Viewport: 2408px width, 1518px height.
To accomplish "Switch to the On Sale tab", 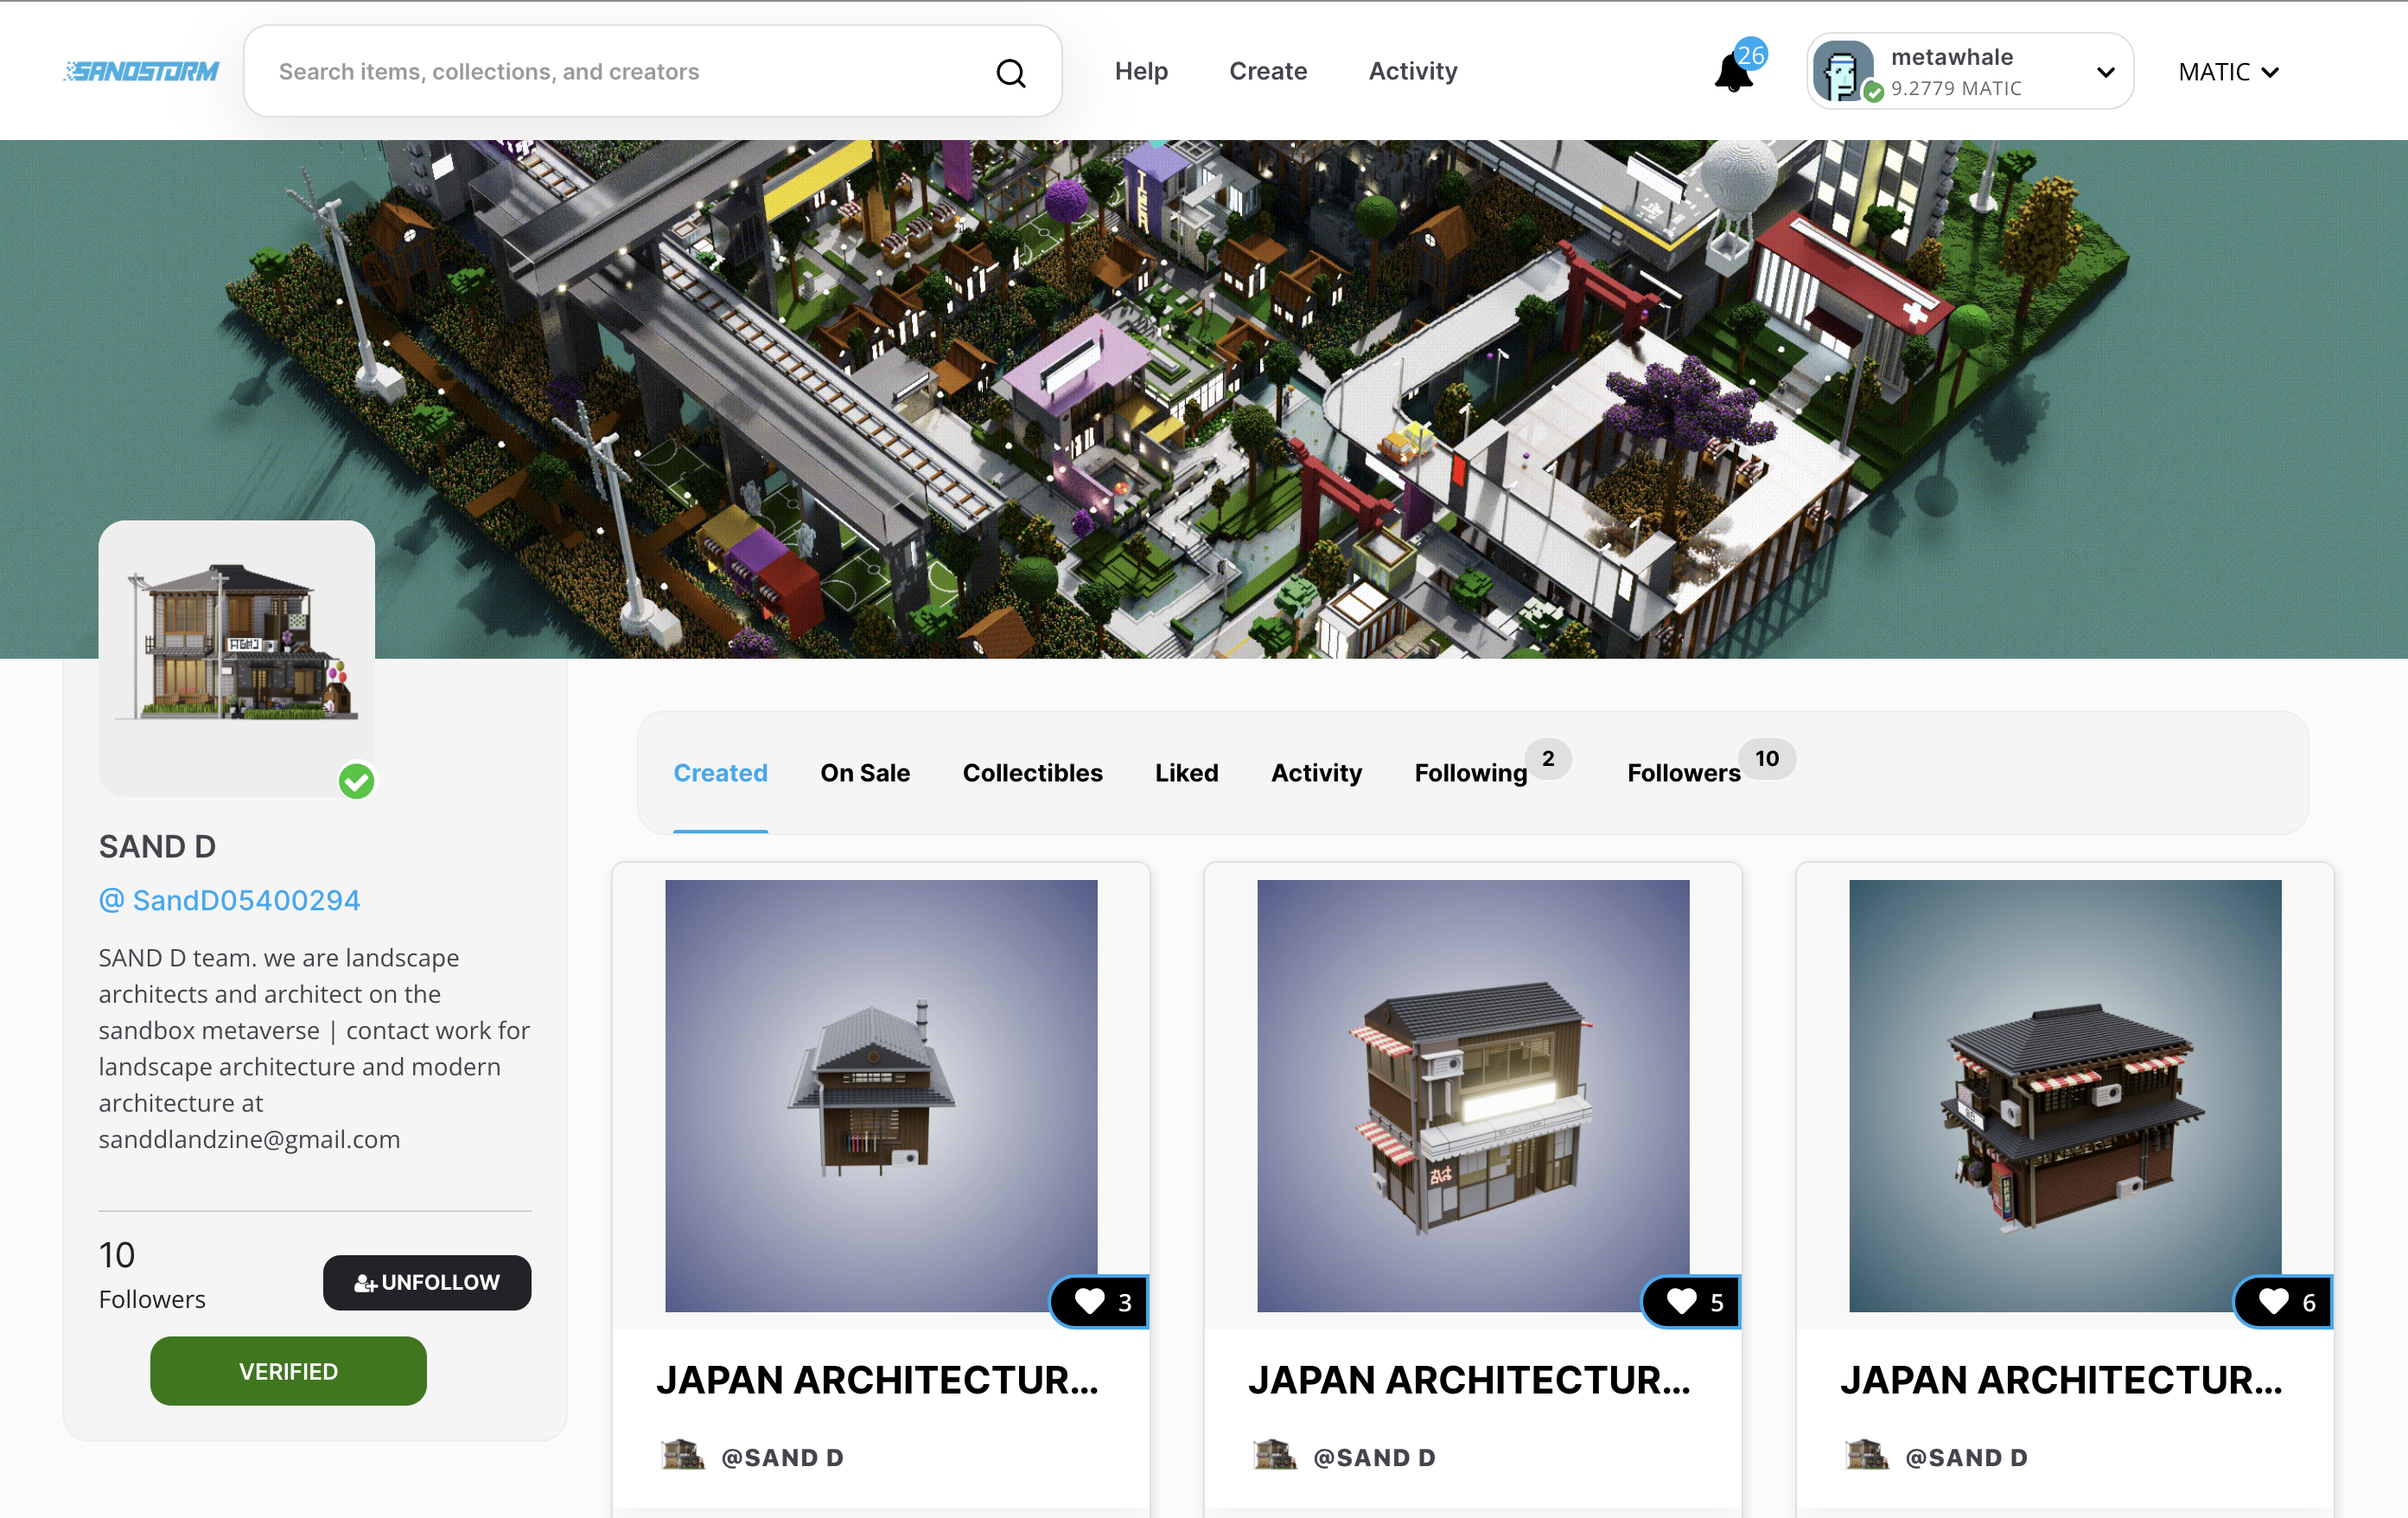I will [x=865, y=773].
